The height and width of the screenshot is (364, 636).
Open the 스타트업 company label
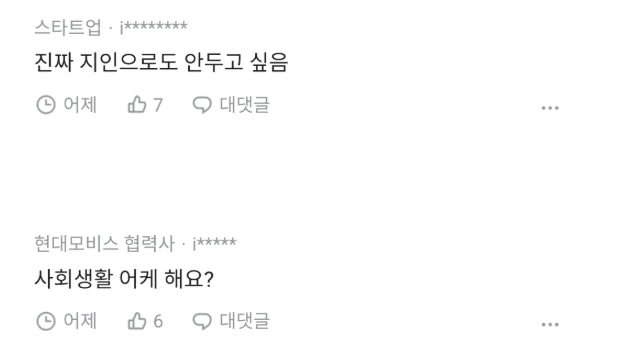point(68,27)
